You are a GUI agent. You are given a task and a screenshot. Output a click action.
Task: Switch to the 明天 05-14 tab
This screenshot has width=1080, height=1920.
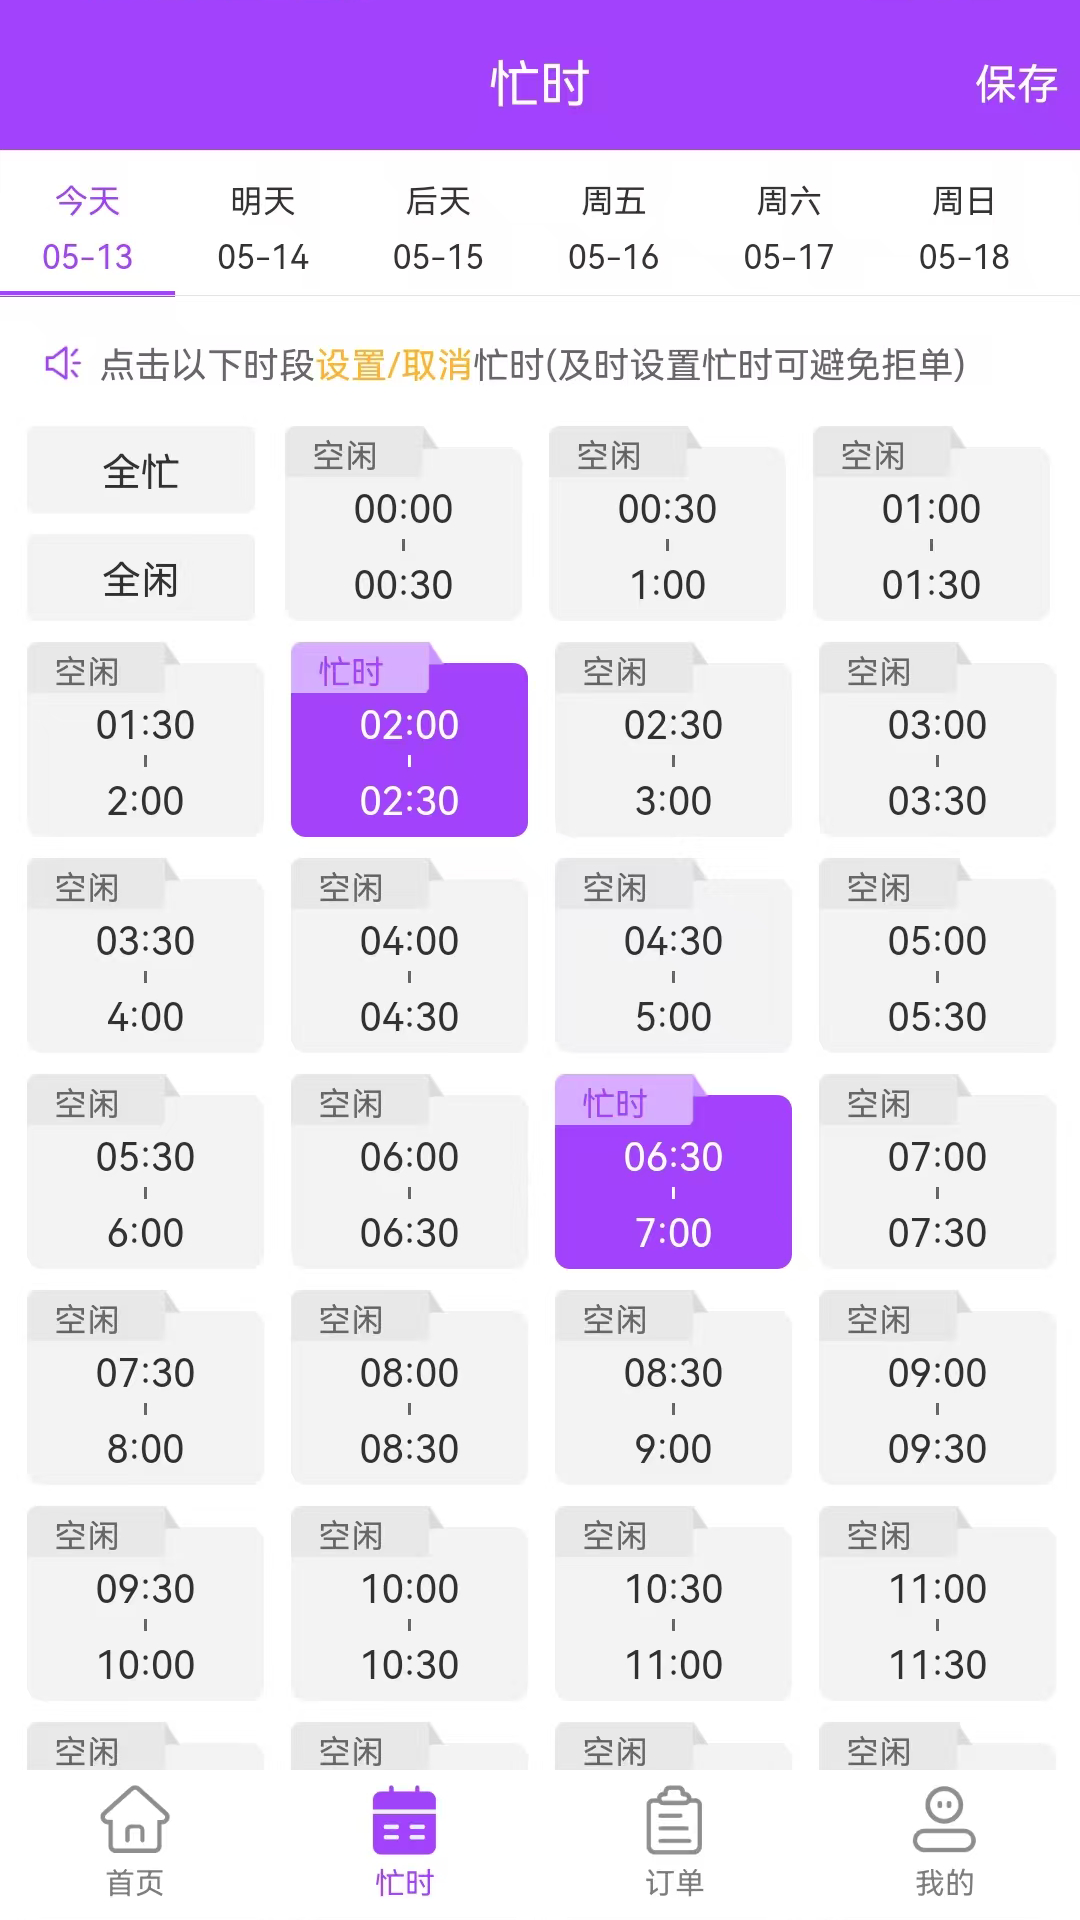[263, 228]
